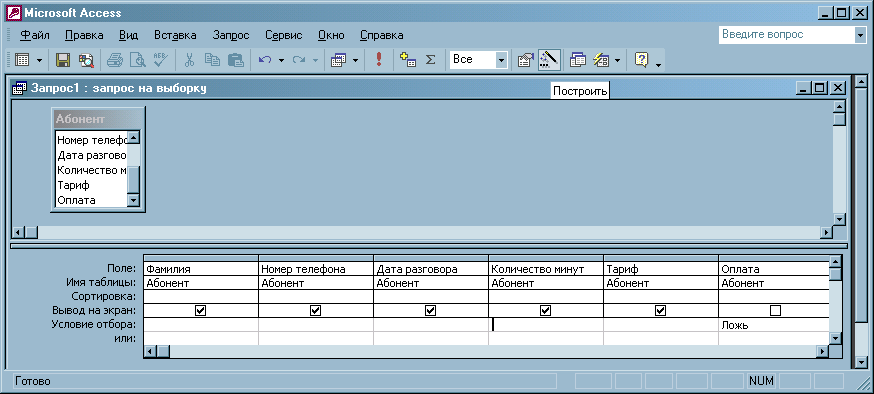This screenshot has height=394, width=874.
Task: Open the Файл menu
Action: 35,35
